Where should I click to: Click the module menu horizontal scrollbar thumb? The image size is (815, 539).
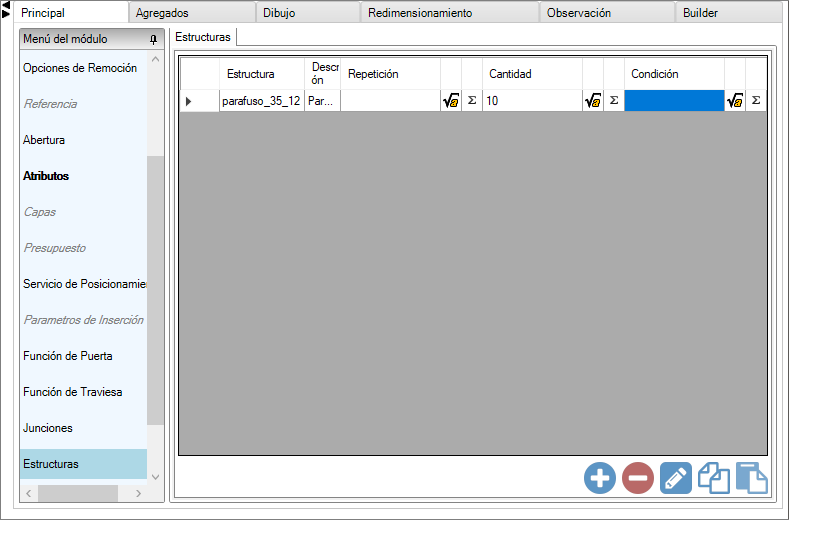click(x=78, y=493)
